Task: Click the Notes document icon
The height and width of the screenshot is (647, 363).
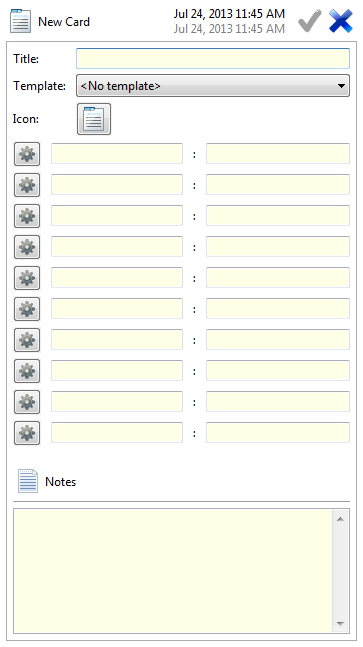Action: coord(28,481)
